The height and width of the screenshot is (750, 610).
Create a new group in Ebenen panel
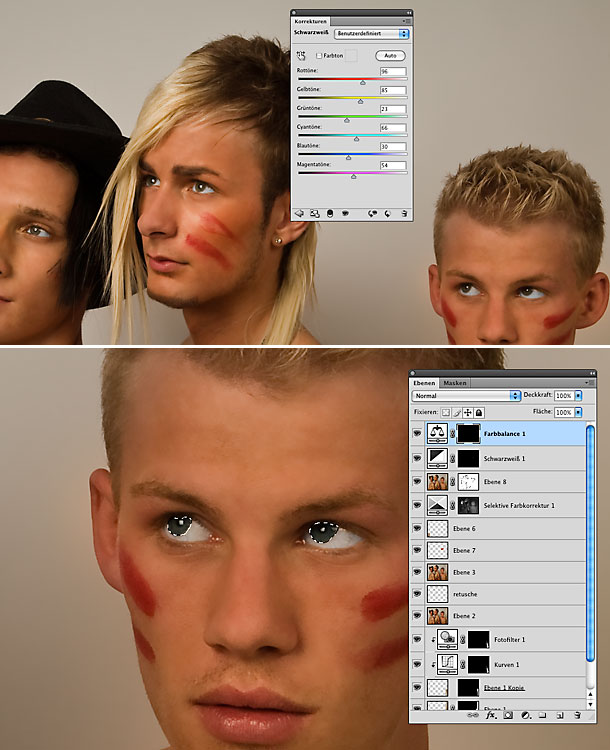click(542, 715)
